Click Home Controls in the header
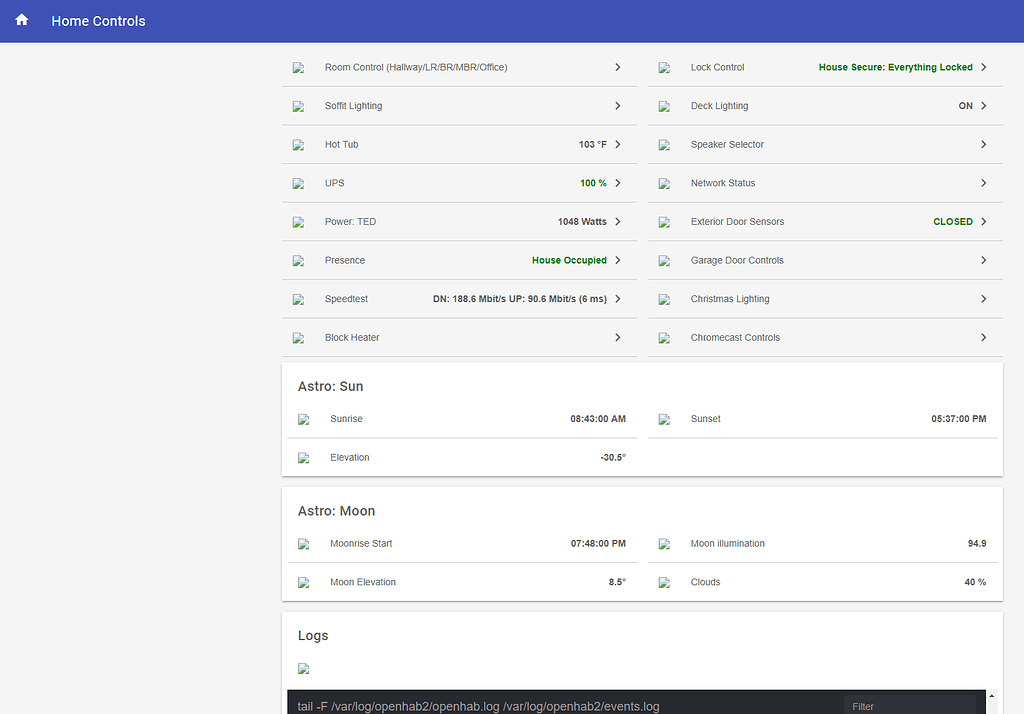The image size is (1024, 714). tap(97, 20)
